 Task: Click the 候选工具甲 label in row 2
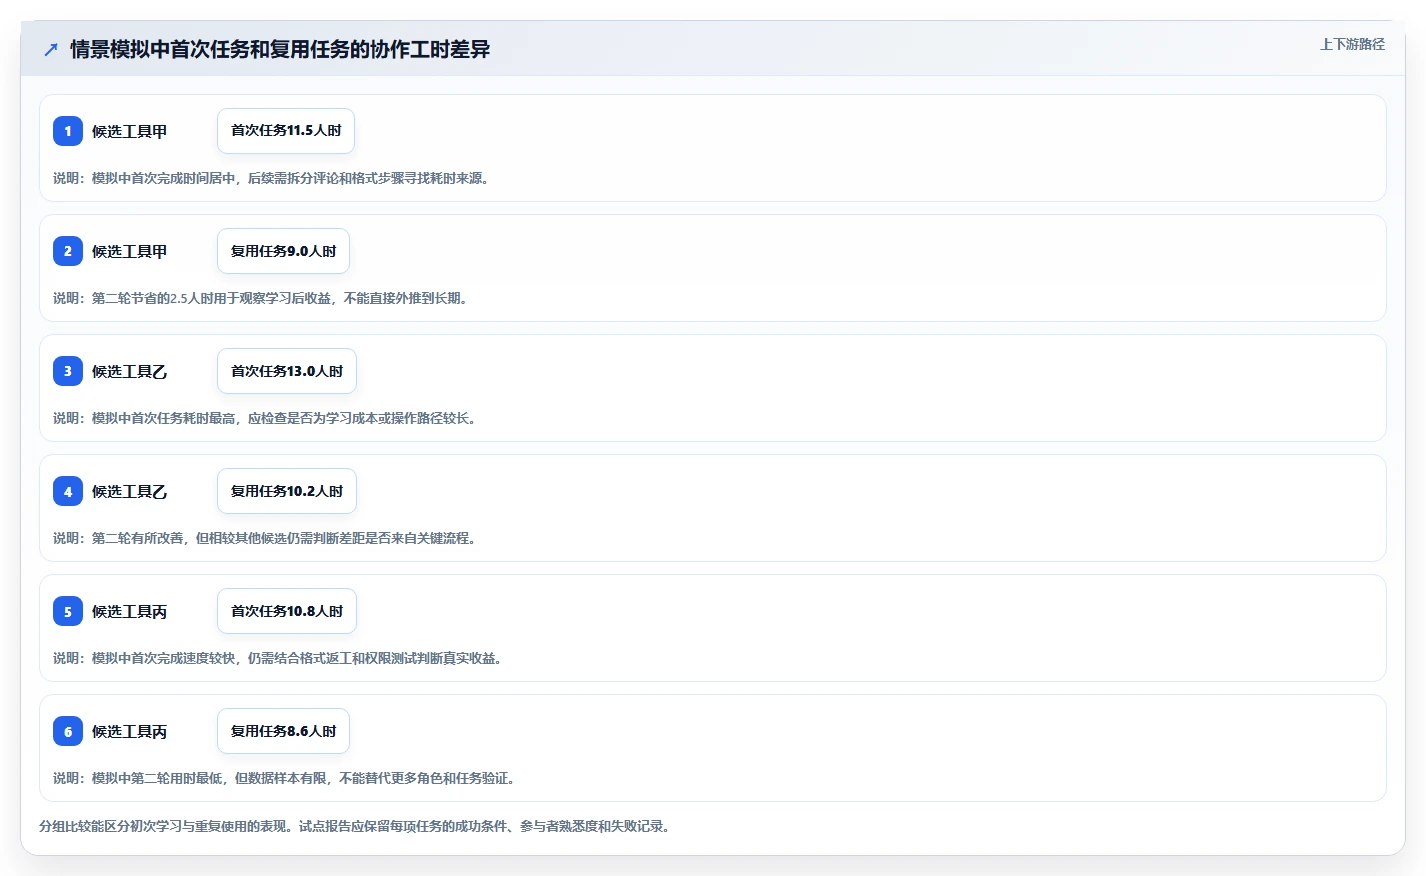coord(129,251)
